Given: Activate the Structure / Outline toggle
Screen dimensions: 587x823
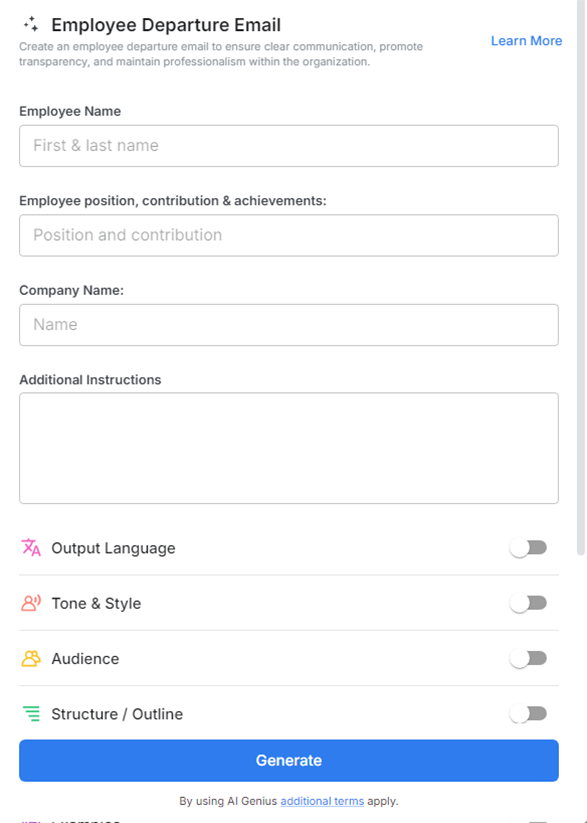Looking at the screenshot, I should [528, 714].
